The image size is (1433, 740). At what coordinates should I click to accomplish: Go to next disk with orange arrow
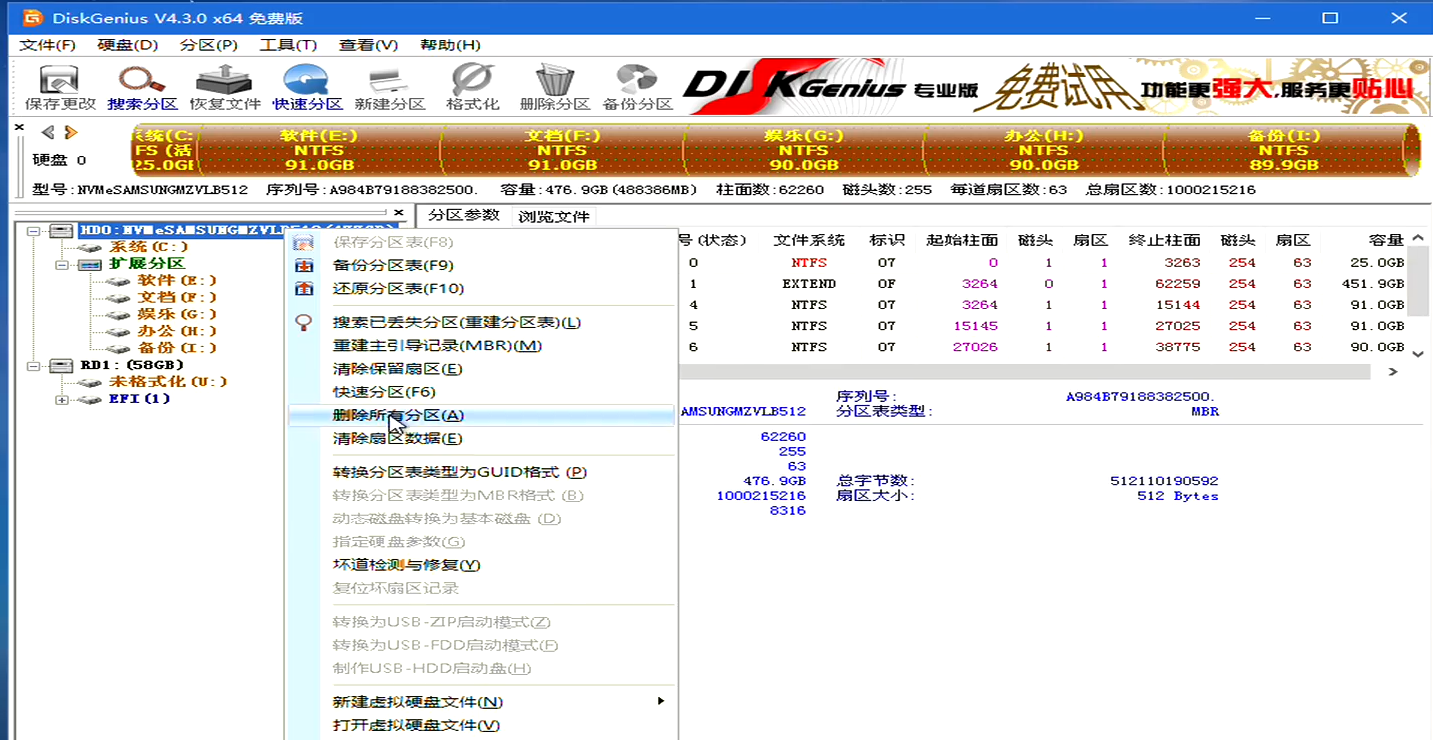71,132
